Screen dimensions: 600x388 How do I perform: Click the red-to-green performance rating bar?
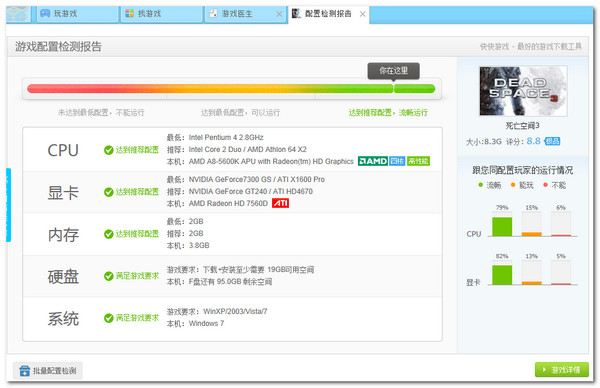point(231,89)
